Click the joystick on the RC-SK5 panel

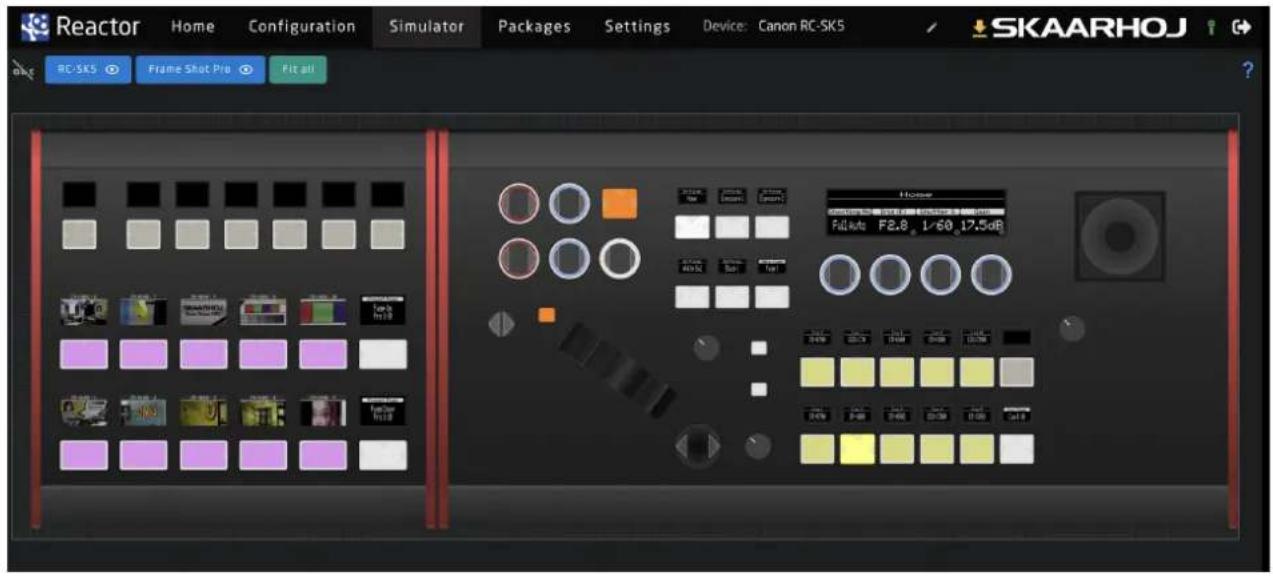(x=1120, y=236)
